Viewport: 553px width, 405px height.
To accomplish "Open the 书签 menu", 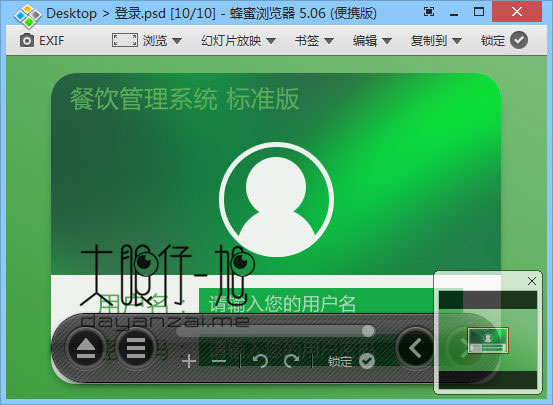I will (314, 41).
